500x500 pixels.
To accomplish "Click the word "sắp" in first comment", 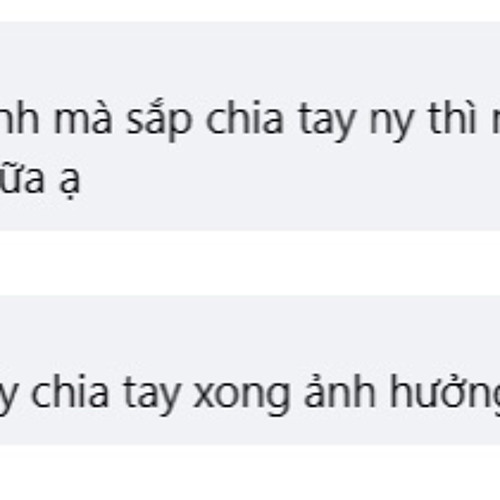I will [x=160, y=120].
